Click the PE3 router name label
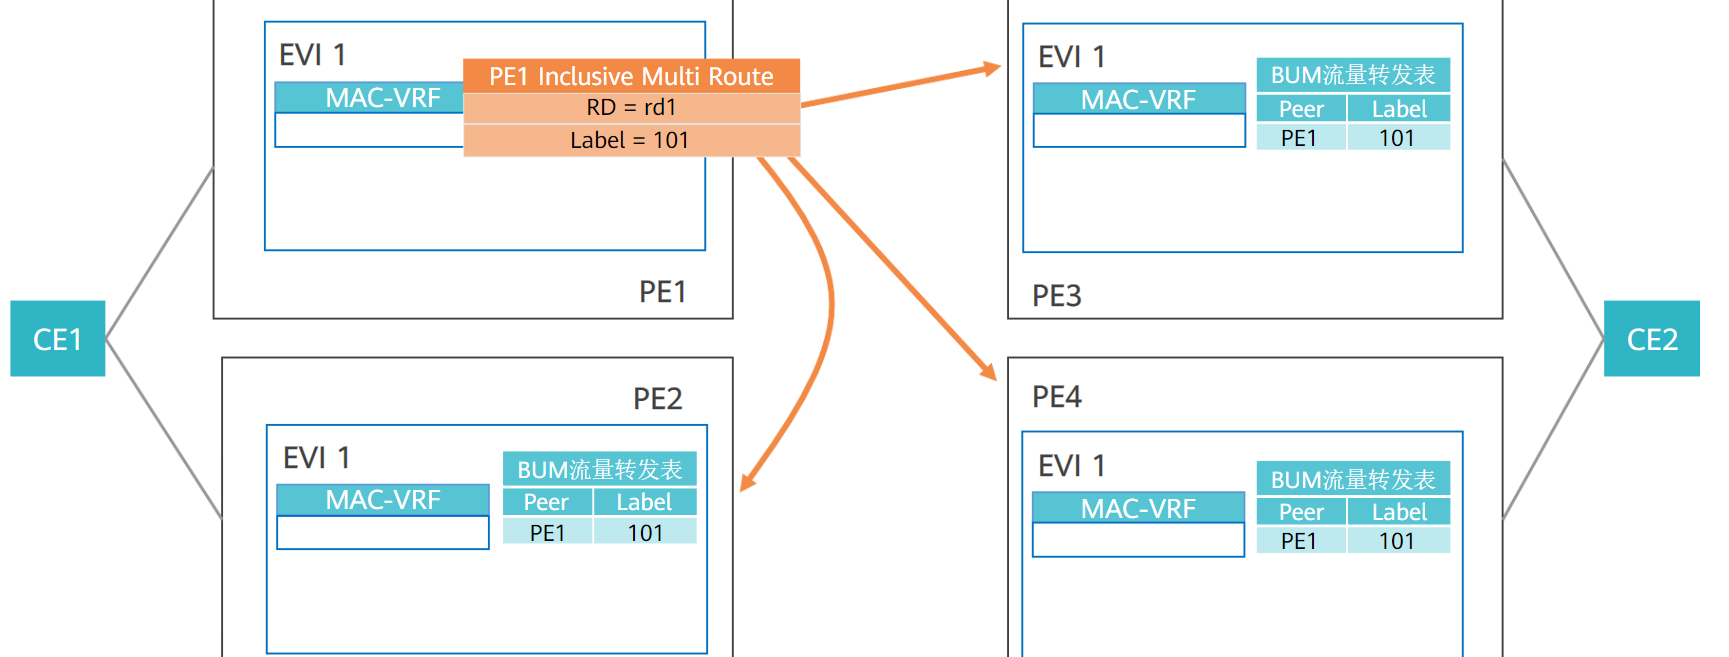The height and width of the screenshot is (657, 1729). 1057,296
